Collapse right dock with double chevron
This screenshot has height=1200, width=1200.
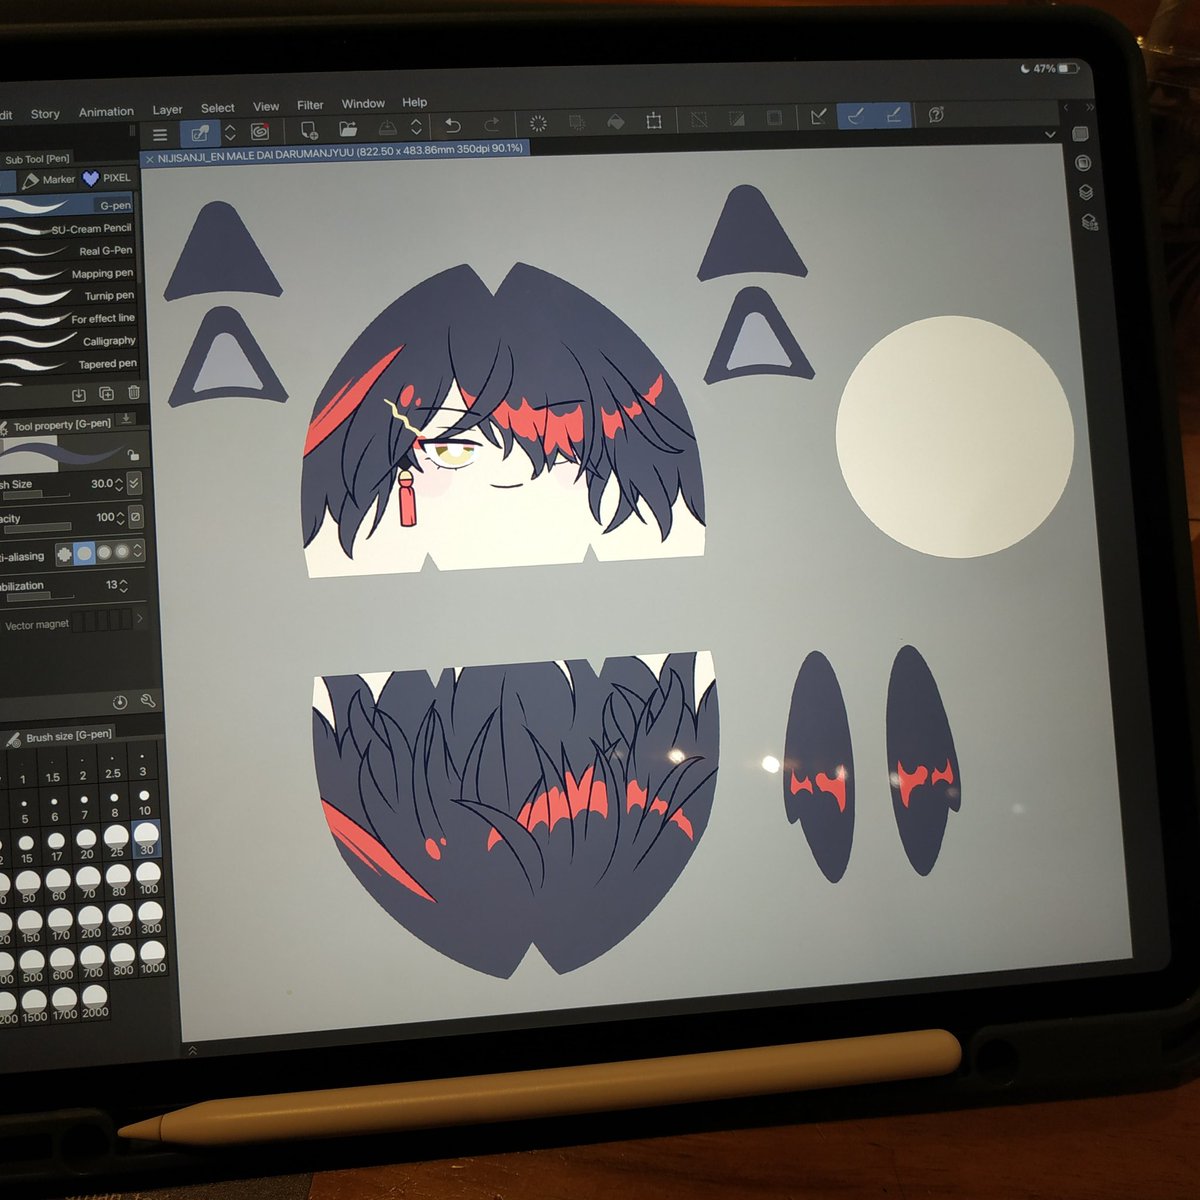[x=1089, y=106]
